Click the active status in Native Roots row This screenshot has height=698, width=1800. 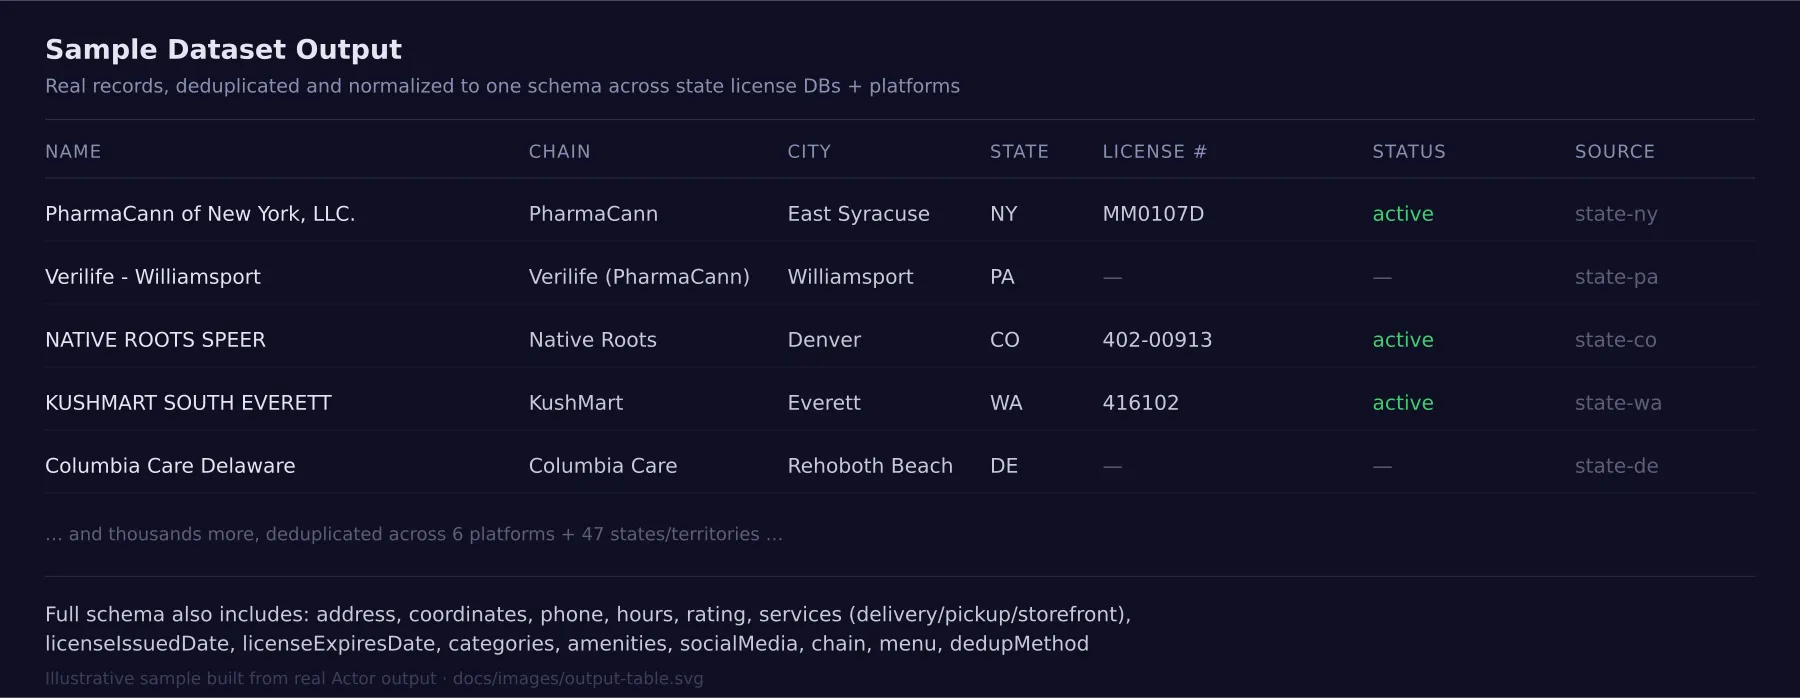tap(1403, 340)
